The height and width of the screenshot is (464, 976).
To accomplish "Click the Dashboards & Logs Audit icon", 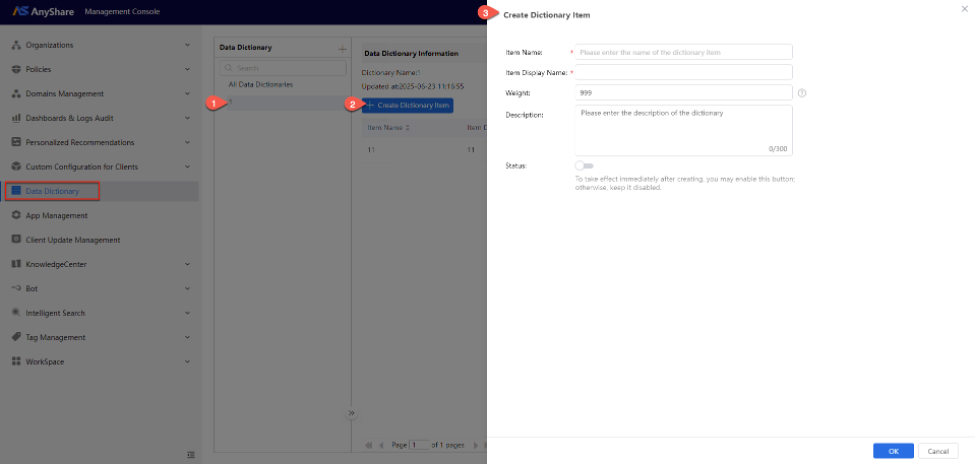I will pyautogui.click(x=17, y=118).
